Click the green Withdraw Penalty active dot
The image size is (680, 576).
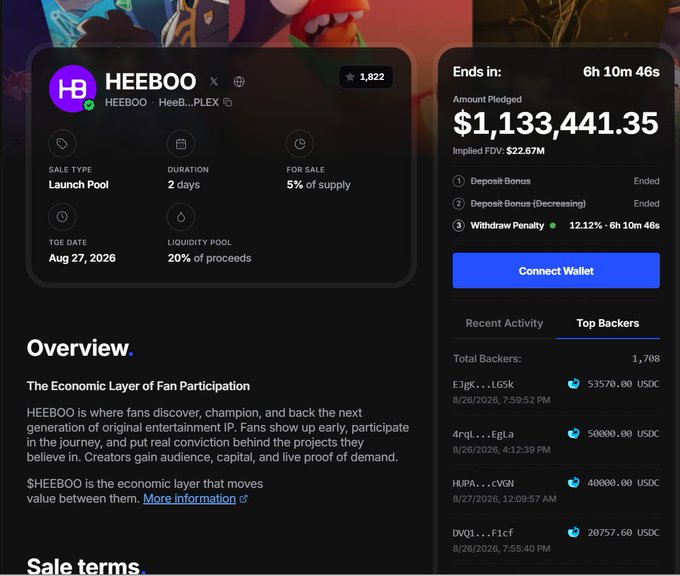552,226
